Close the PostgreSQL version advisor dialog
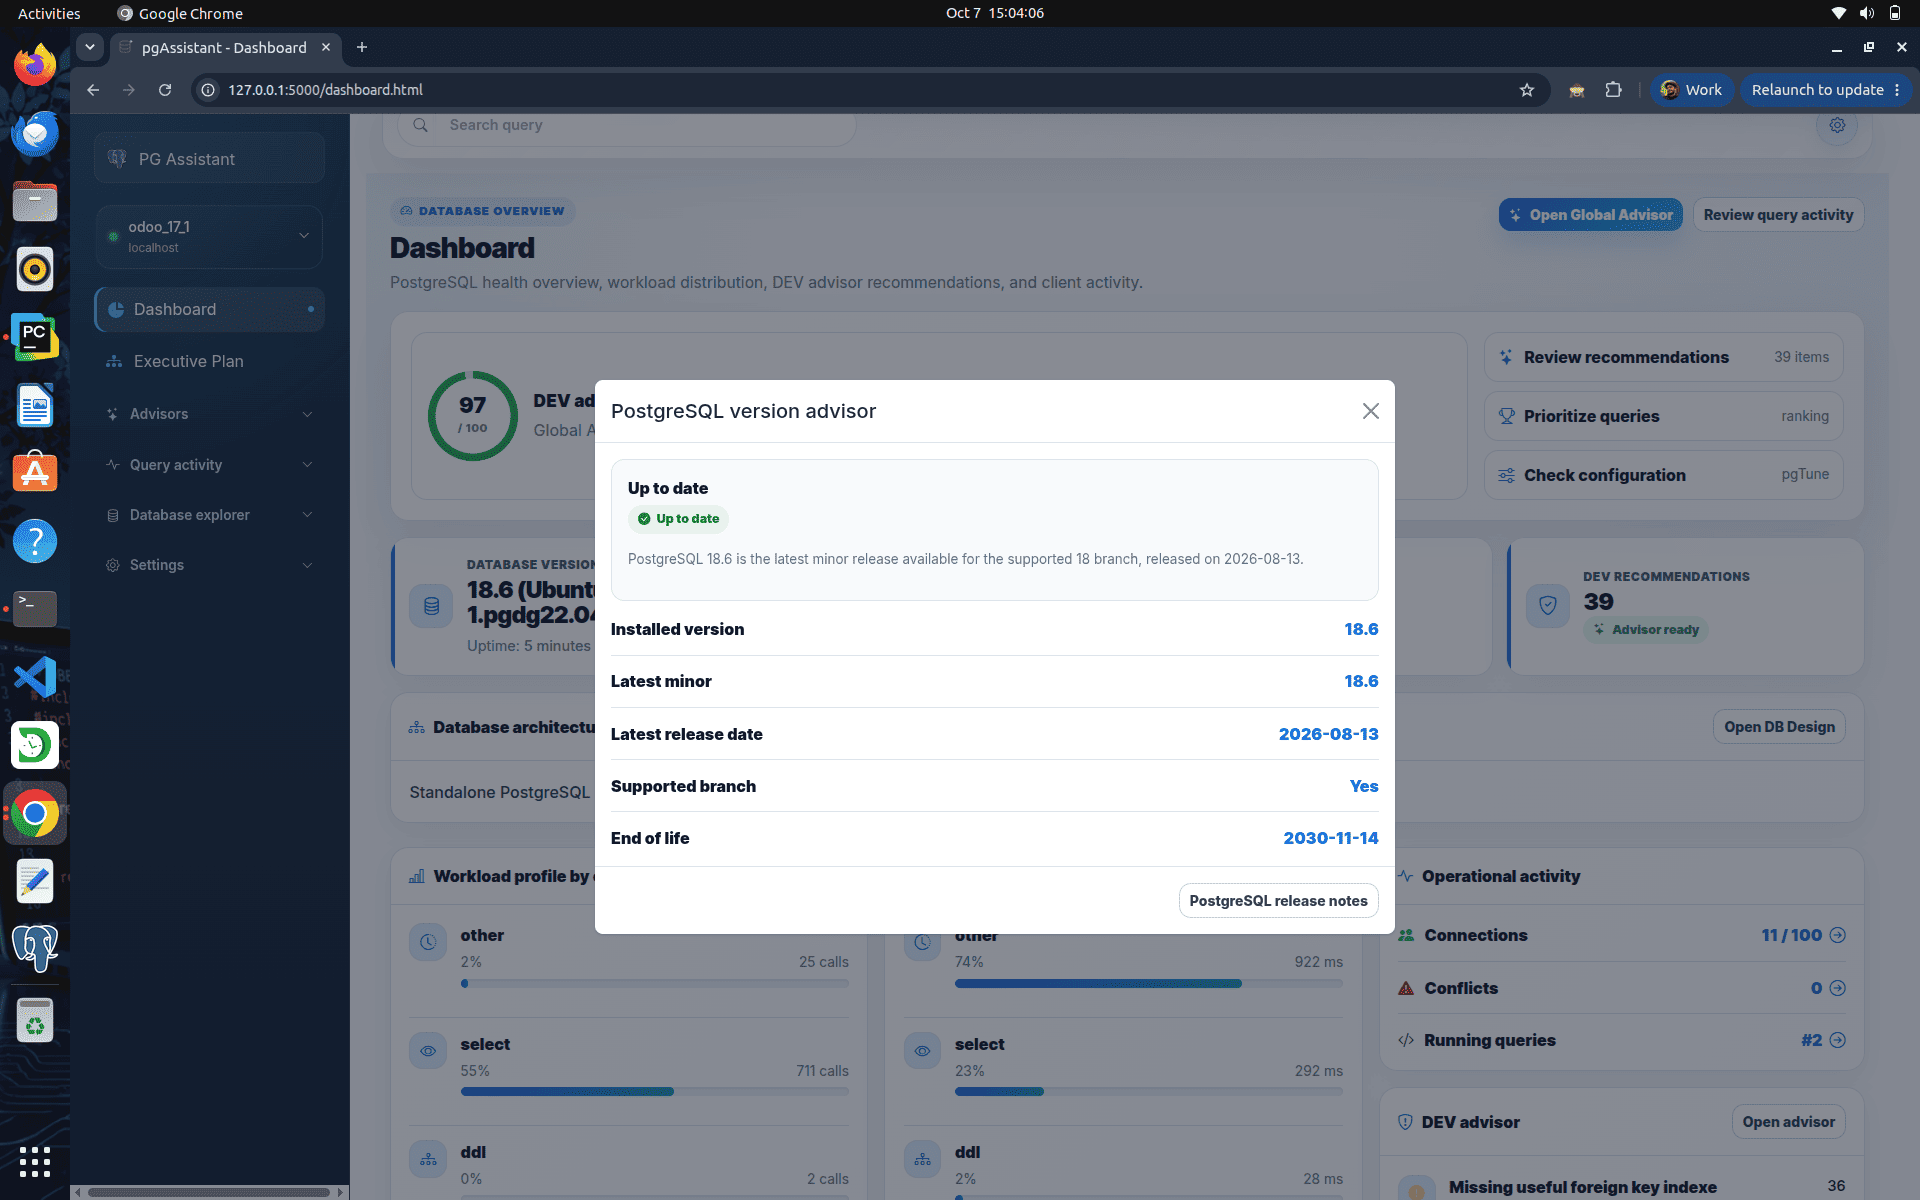Image resolution: width=1920 pixels, height=1200 pixels. [1370, 411]
